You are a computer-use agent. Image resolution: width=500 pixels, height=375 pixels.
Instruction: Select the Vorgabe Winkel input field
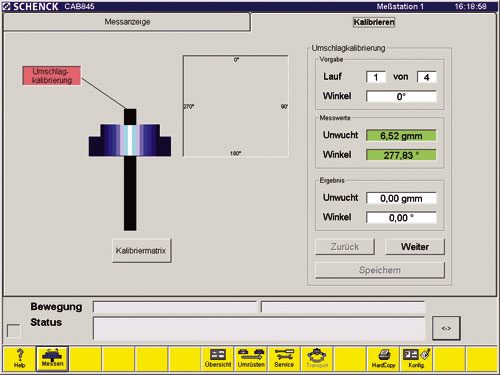tap(401, 97)
